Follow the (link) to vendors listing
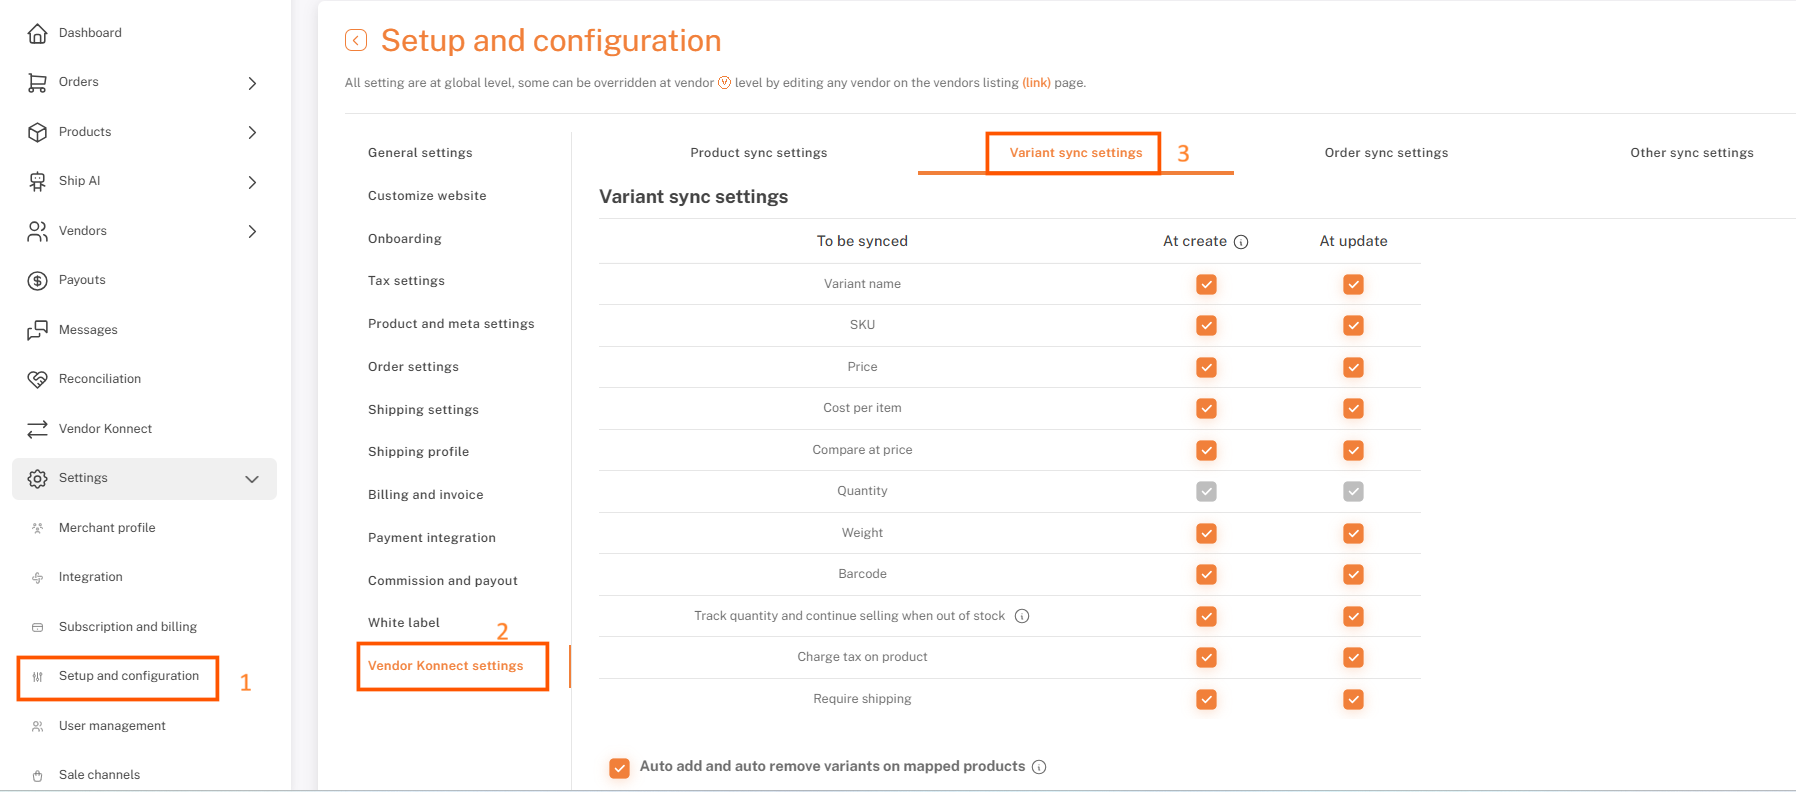 pyautogui.click(x=1036, y=83)
